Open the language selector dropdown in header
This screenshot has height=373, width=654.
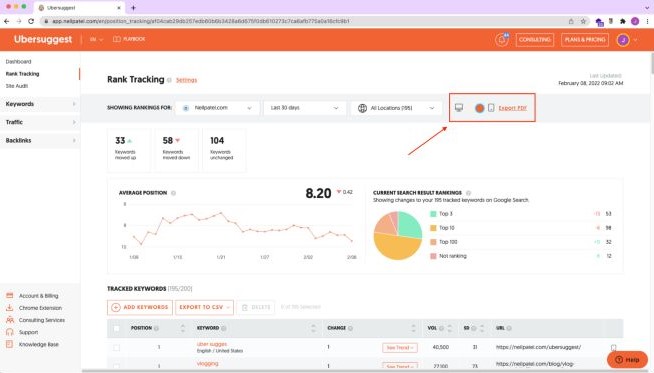tap(96, 39)
